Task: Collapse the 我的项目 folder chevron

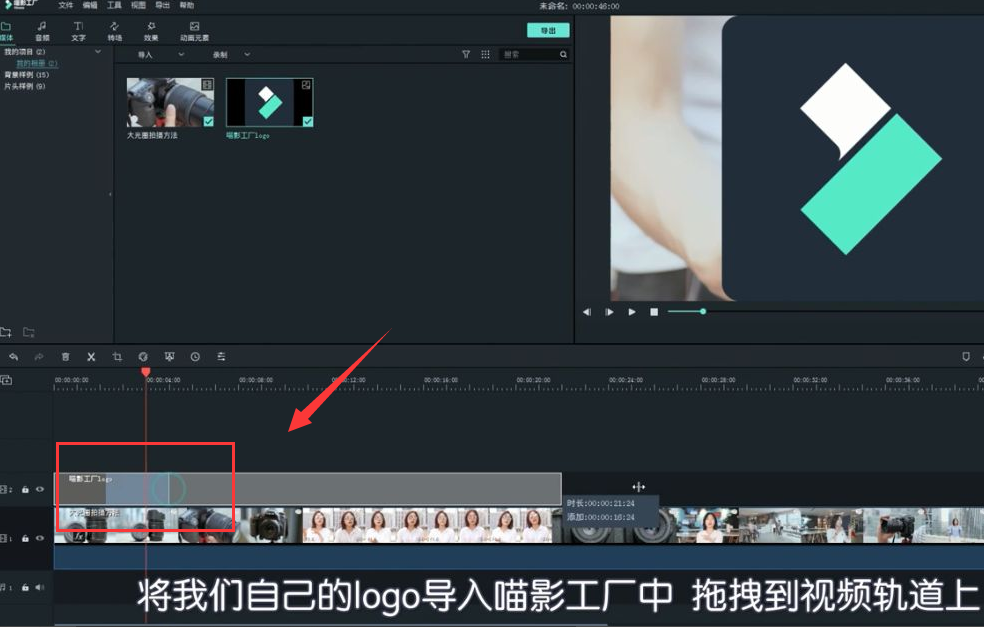Action: tap(98, 51)
